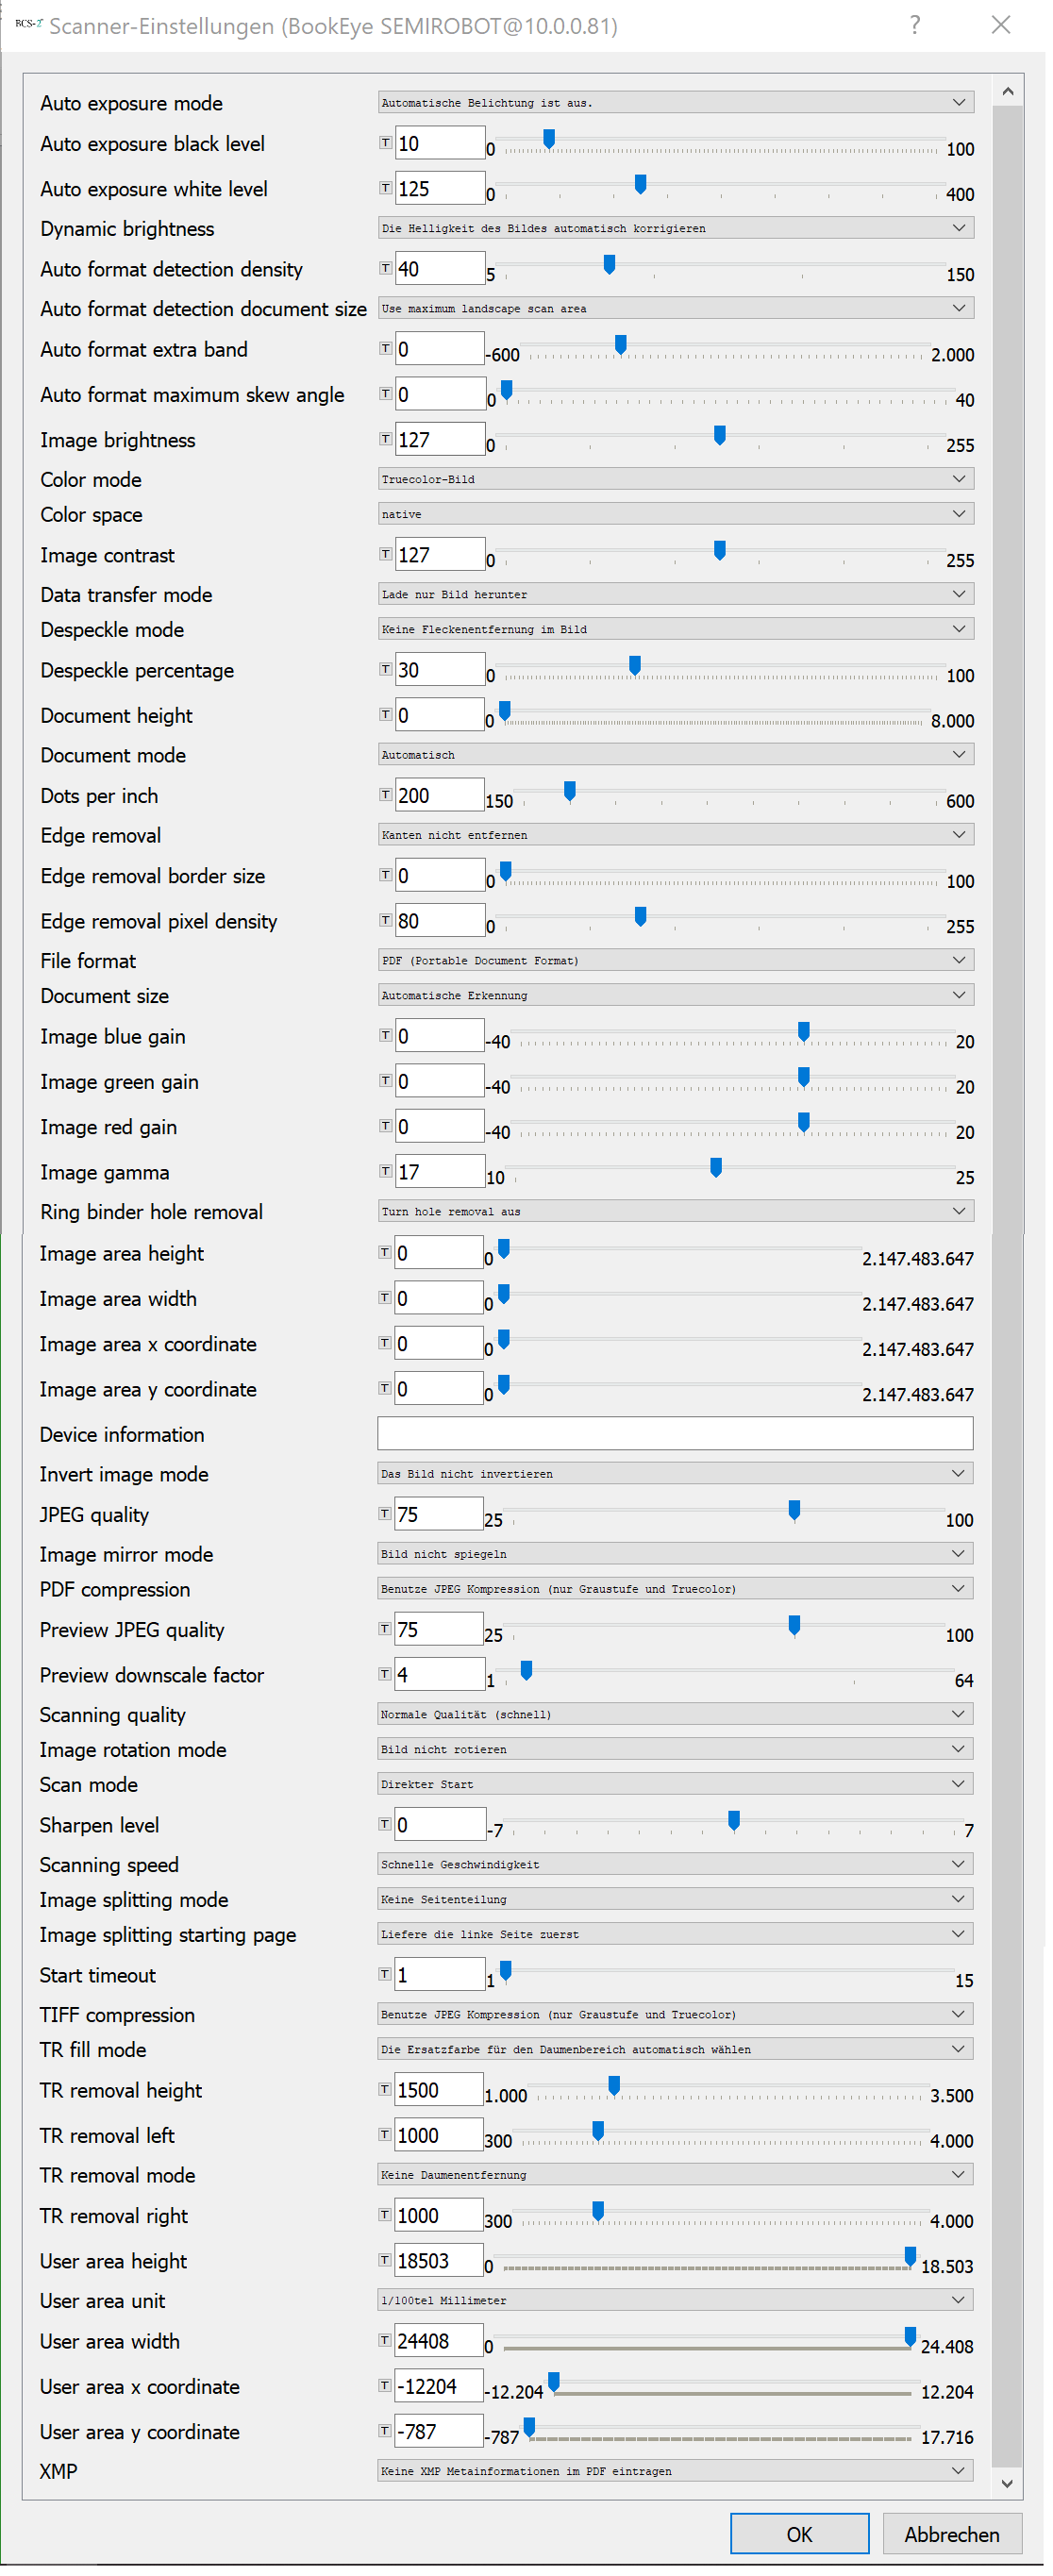Screen dimensions: 1053x2576
Task: Click the scroll down arrow of the settings list
Action: click(1007, 2483)
